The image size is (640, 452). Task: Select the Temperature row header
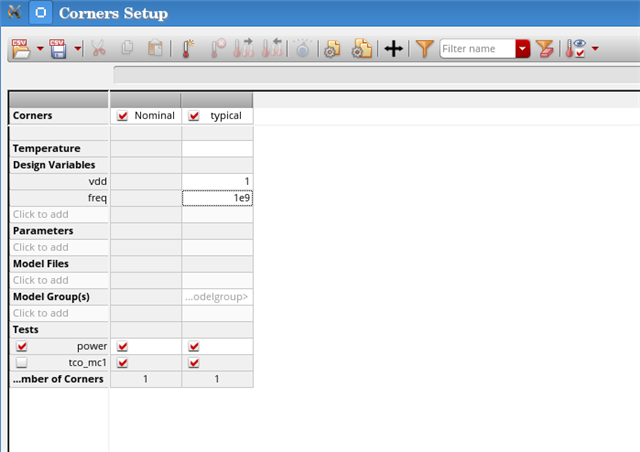[x=59, y=148]
